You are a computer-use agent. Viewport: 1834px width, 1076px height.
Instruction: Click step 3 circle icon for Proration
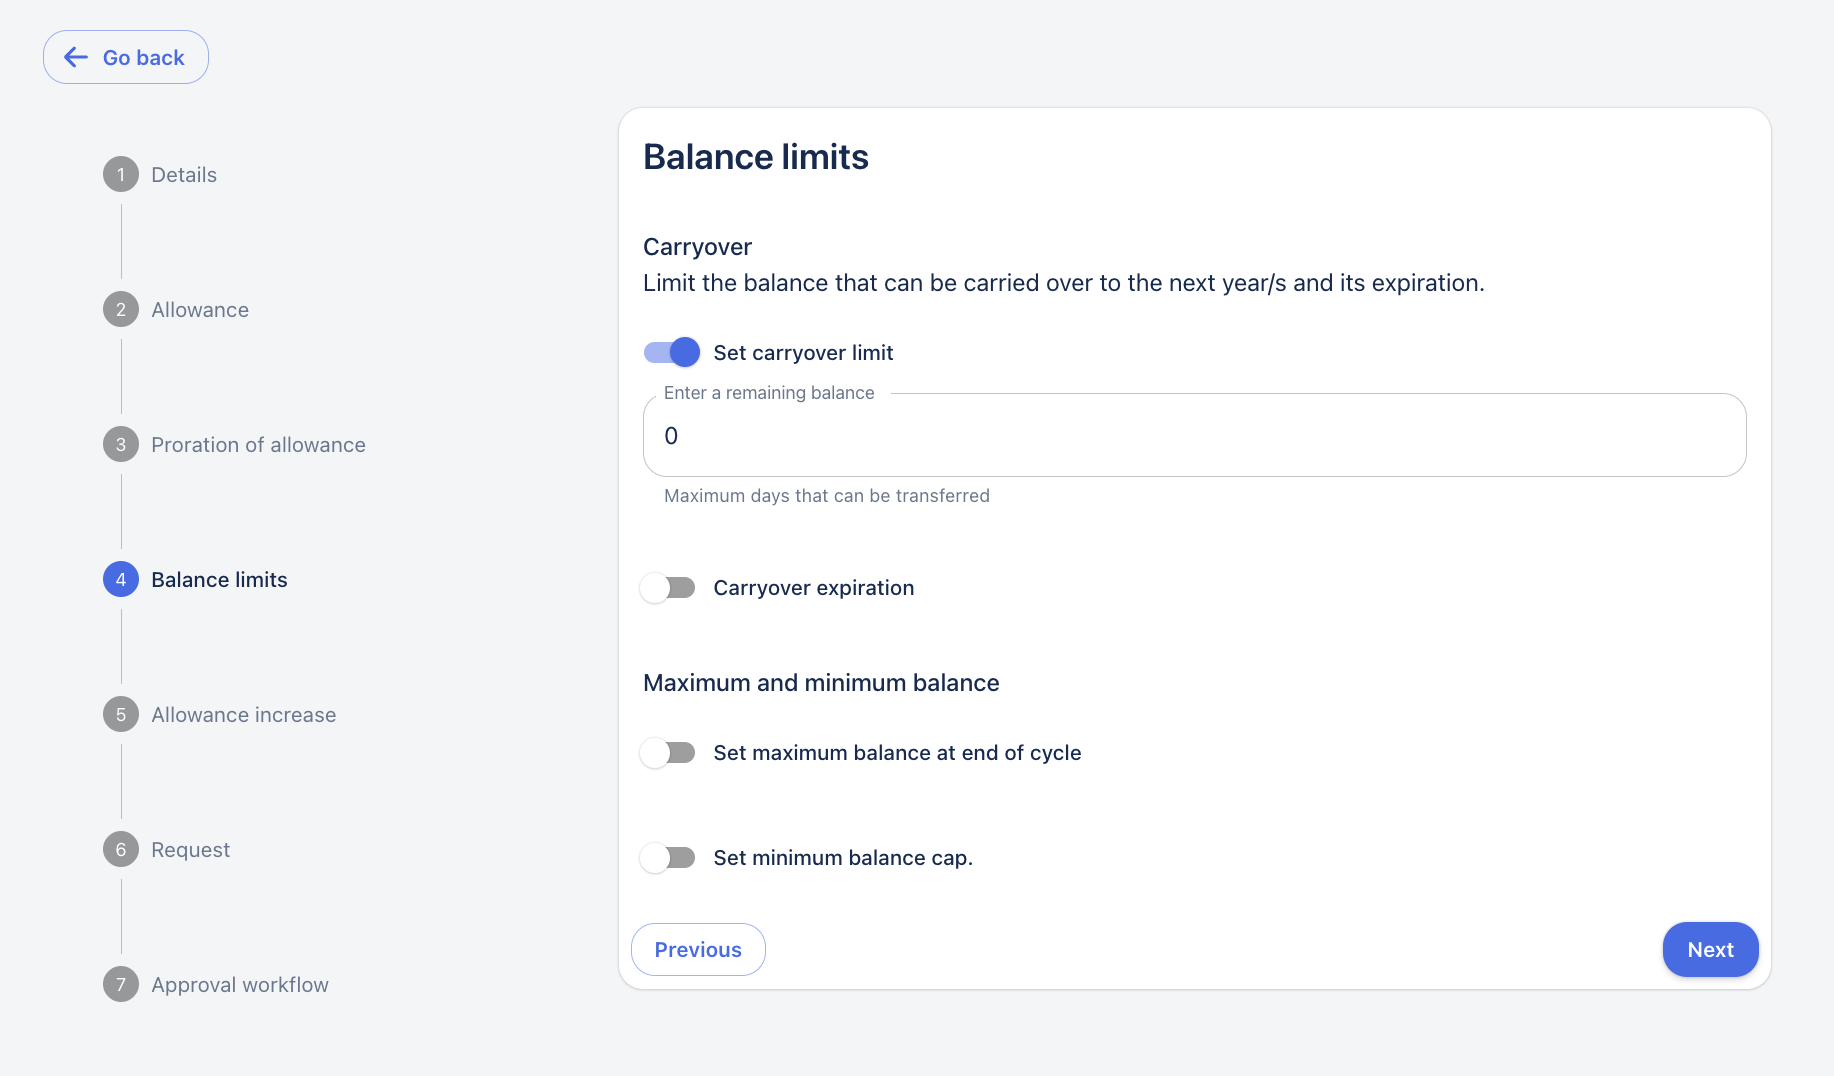(x=121, y=445)
